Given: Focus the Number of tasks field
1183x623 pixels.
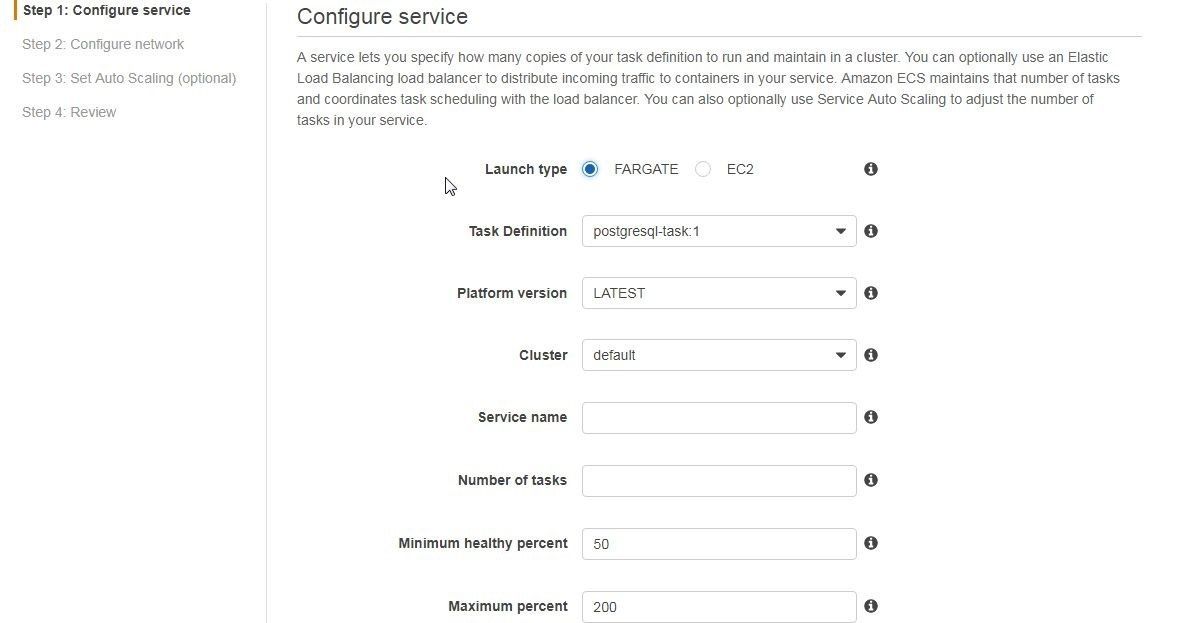Looking at the screenshot, I should [719, 480].
